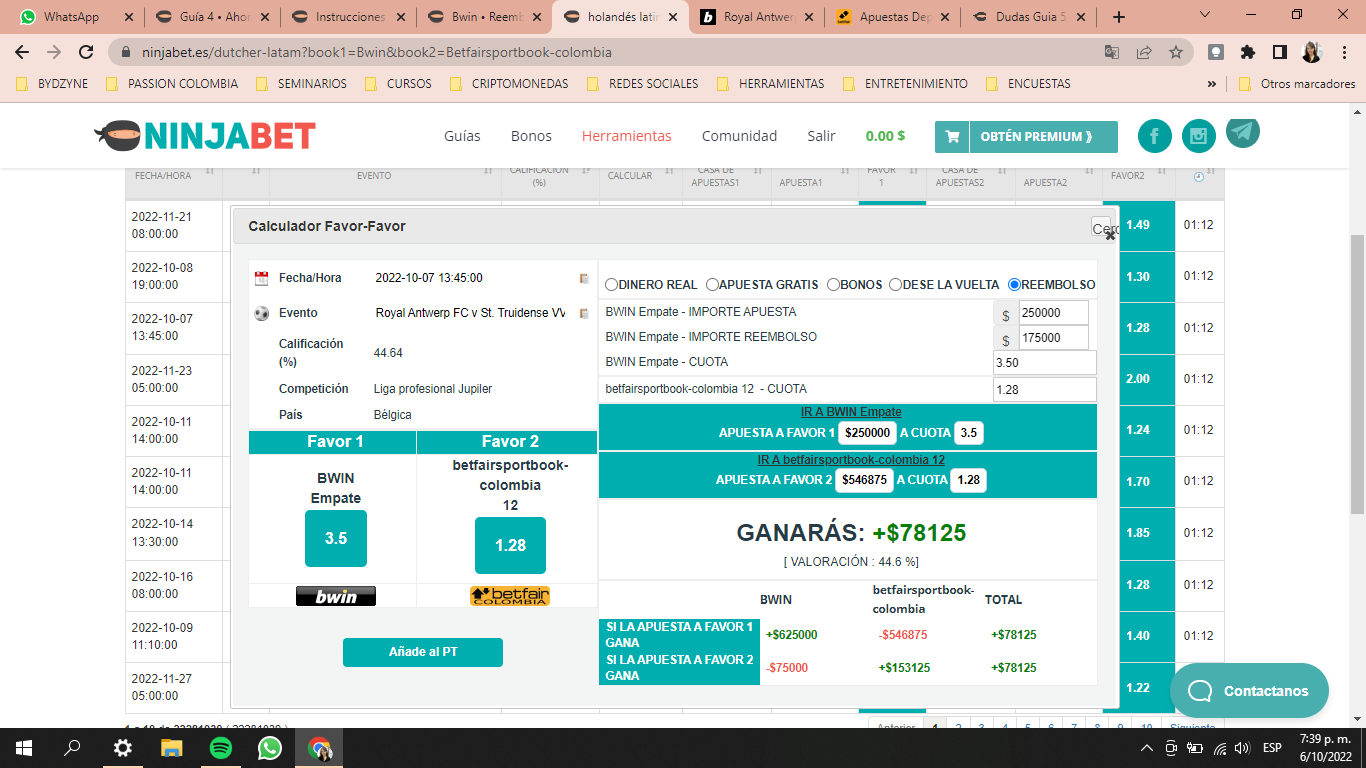Screen dimensions: 1366x768
Task: Open Chrome side panel icon
Action: click(1279, 52)
